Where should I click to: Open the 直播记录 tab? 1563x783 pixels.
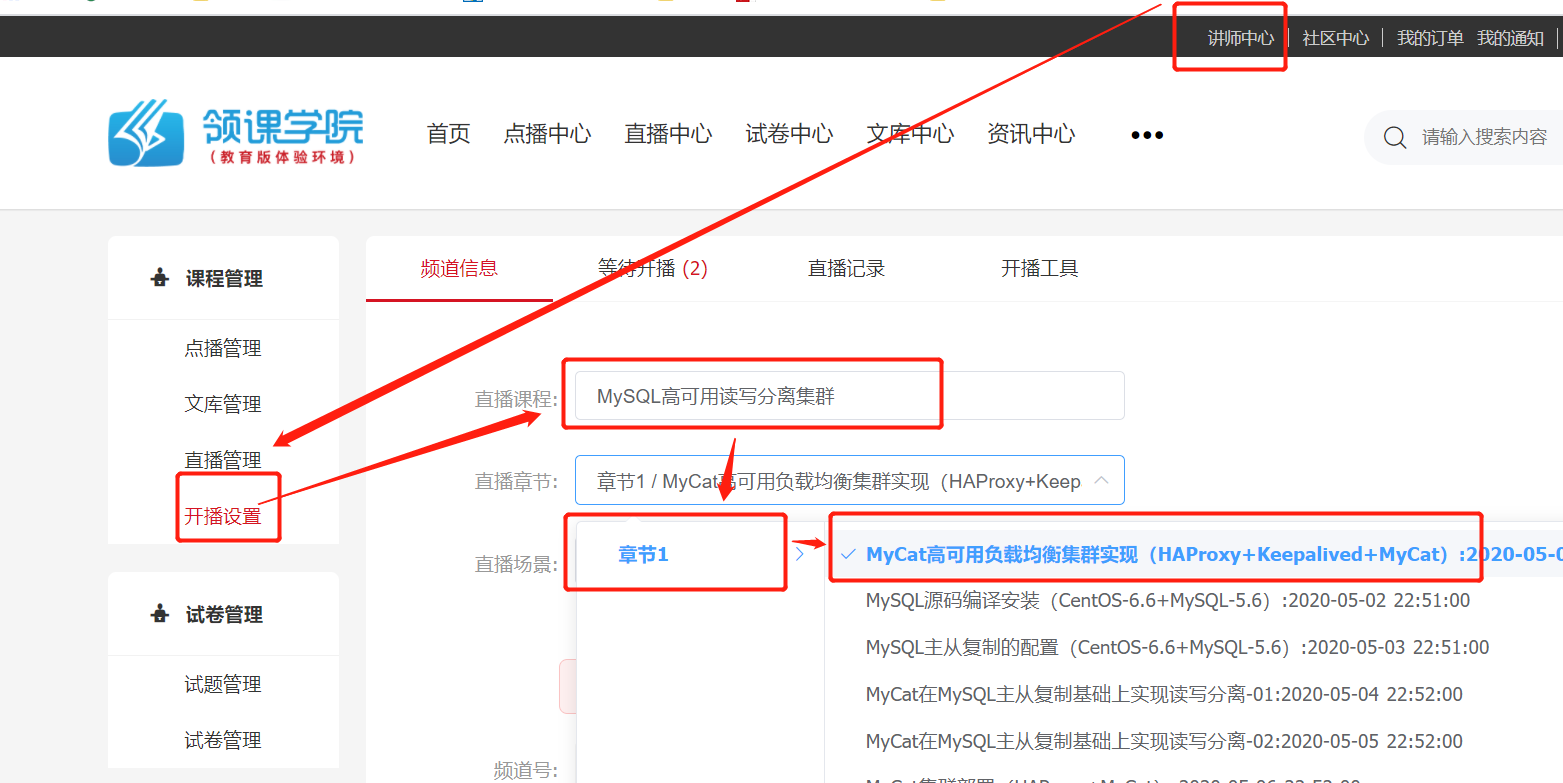[x=846, y=268]
